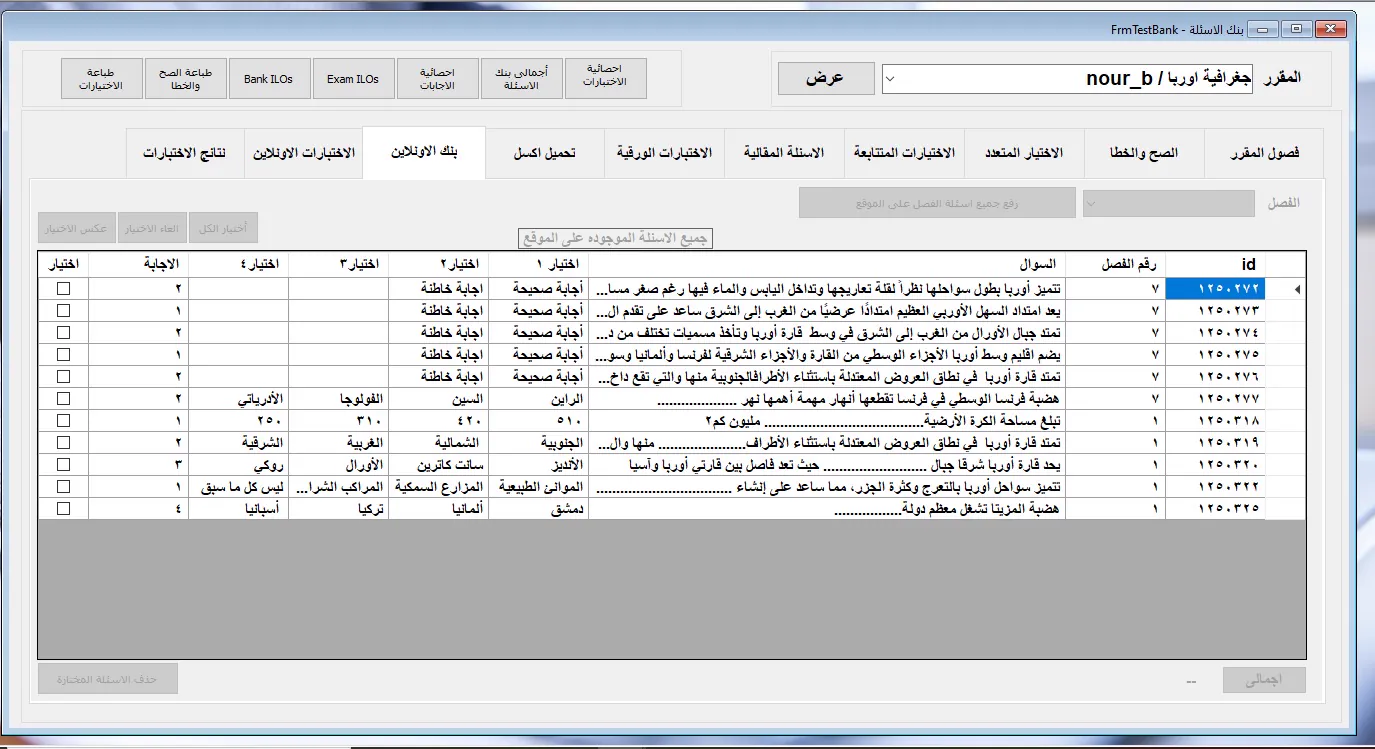The image size is (1375, 749).
Task: Enable the checkbox in row ١٢٥٠٢٧٥
Action: (x=64, y=354)
